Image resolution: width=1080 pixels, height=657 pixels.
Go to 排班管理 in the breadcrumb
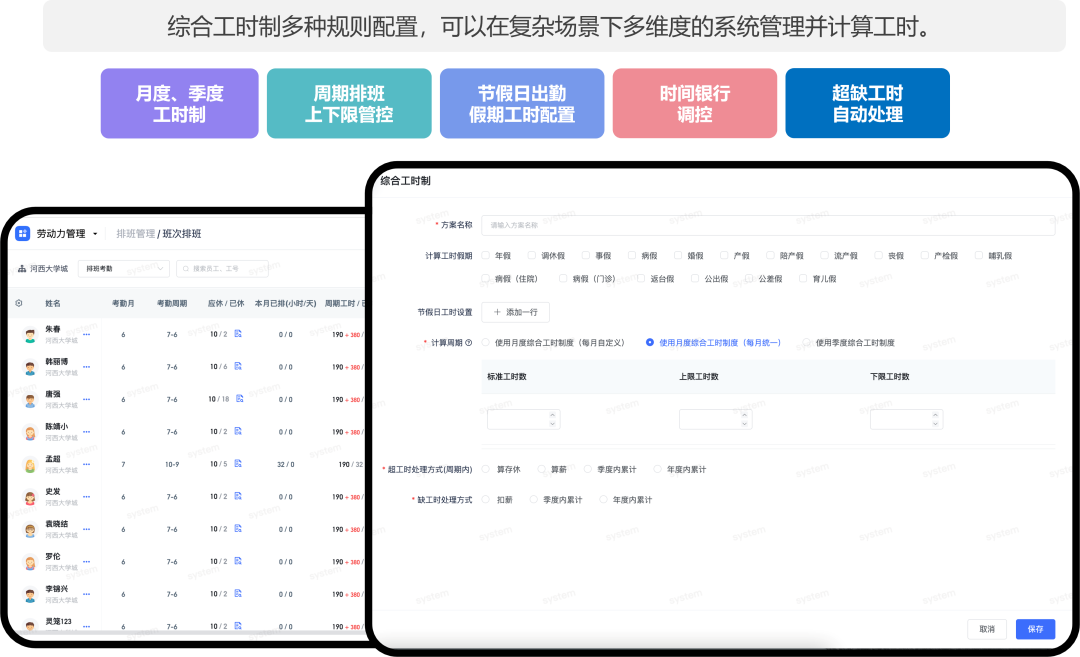tap(135, 234)
